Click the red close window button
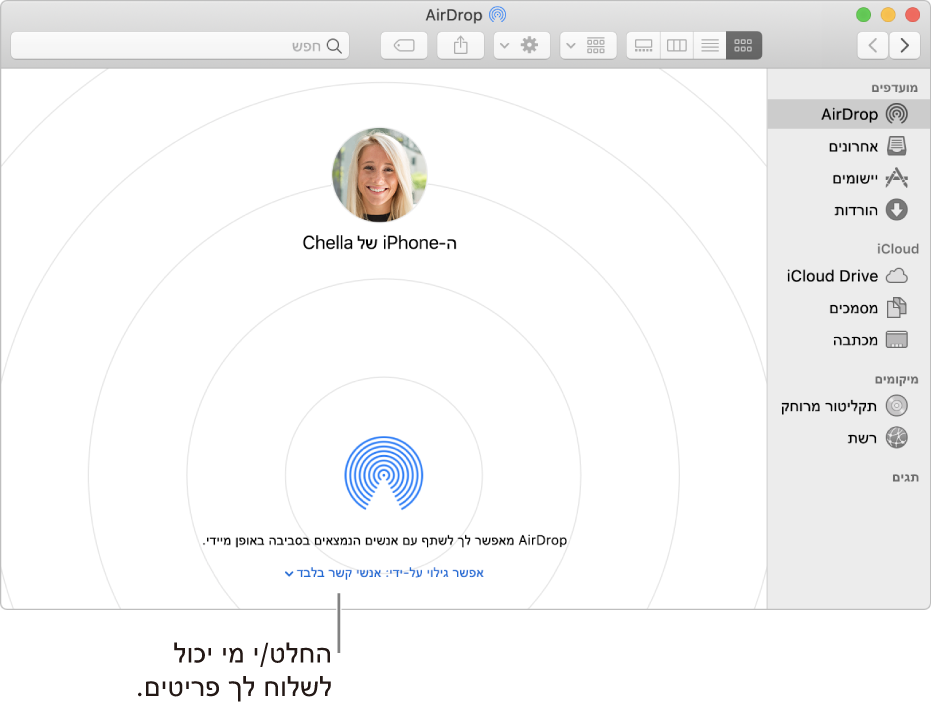Image resolution: width=931 pixels, height=713 pixels. (x=912, y=15)
